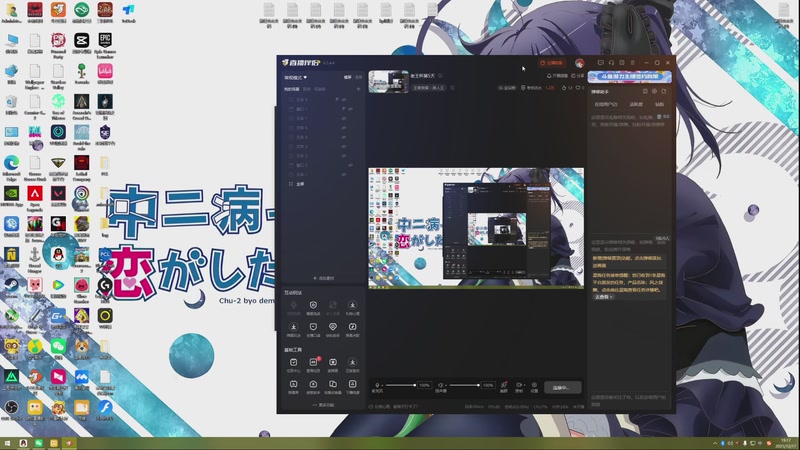Click the 去查看 link in notice
The image size is (800, 450).
(x=603, y=296)
